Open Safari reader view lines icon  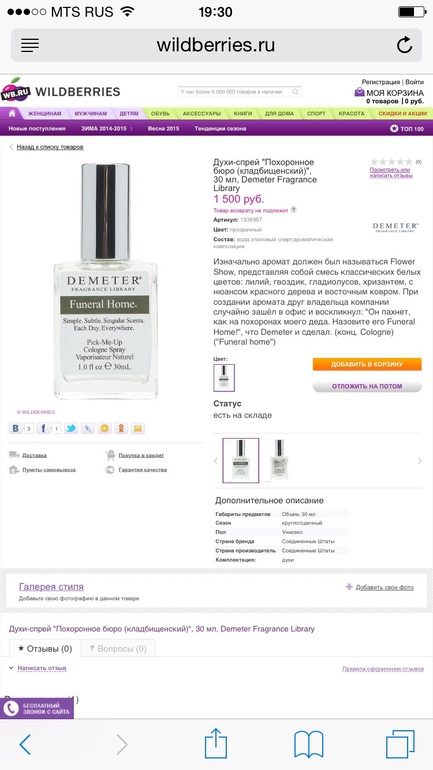click(30, 45)
